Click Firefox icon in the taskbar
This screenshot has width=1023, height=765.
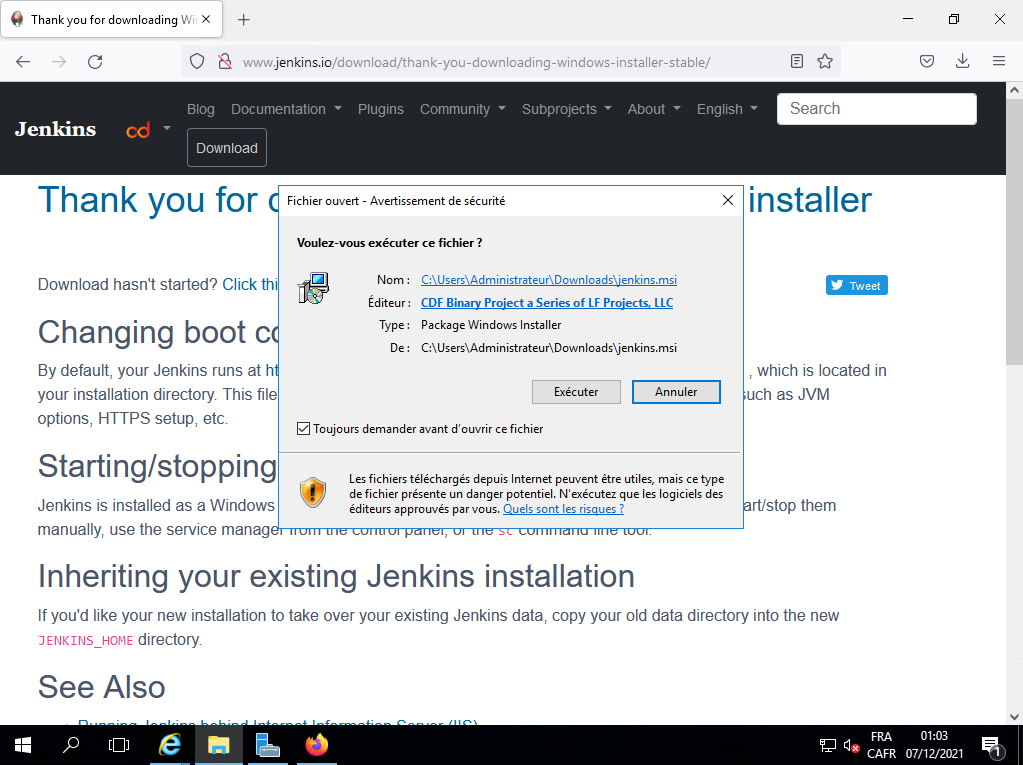point(316,745)
